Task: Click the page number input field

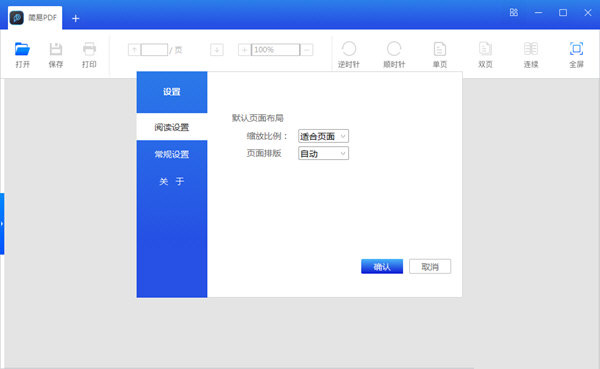Action: pos(154,50)
